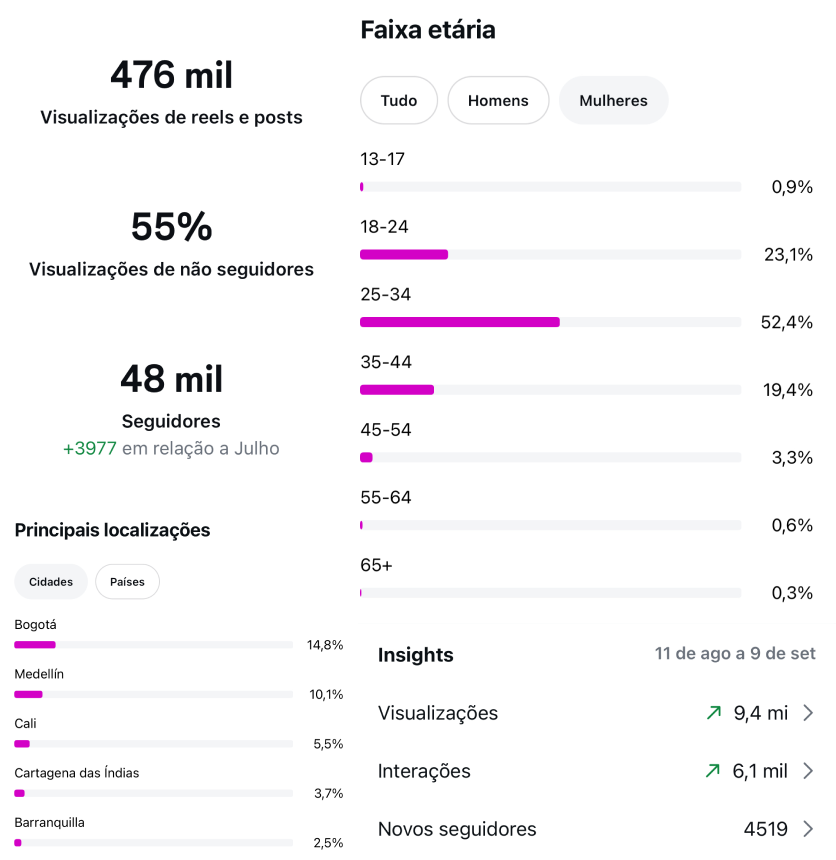Expand the Interações insights chevron
Image resolution: width=836 pixels, height=860 pixels.
(x=808, y=771)
